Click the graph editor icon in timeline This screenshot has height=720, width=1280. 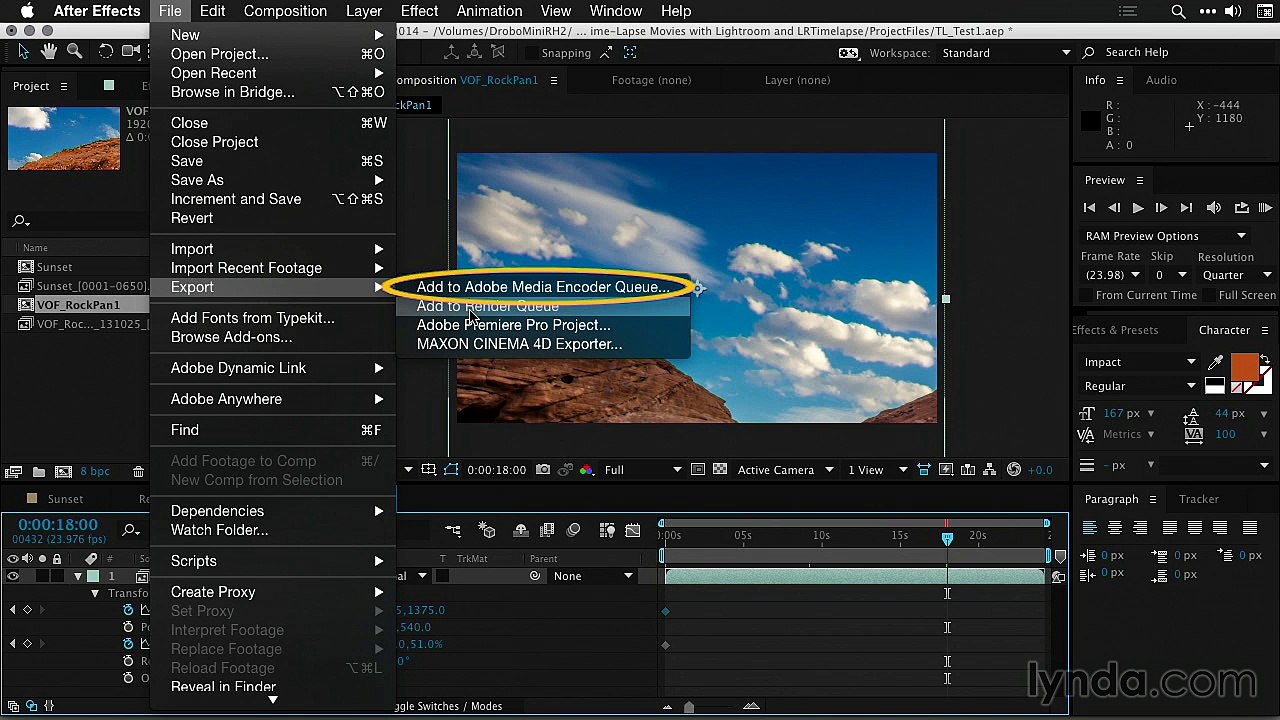pyautogui.click(x=632, y=530)
